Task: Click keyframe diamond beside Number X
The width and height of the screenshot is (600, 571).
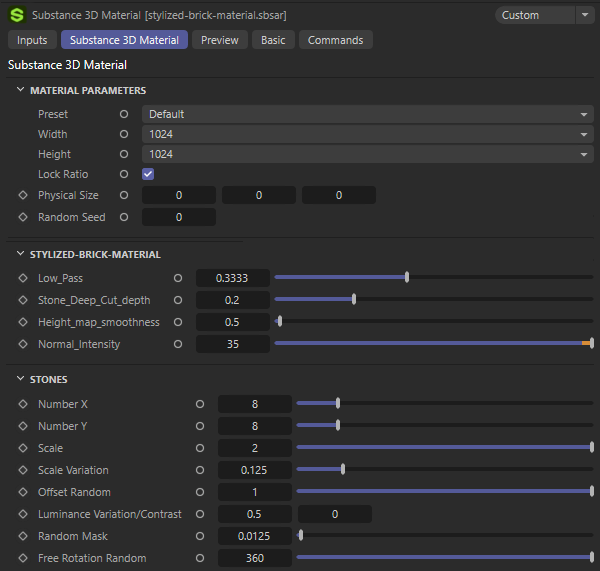Action: (x=23, y=404)
